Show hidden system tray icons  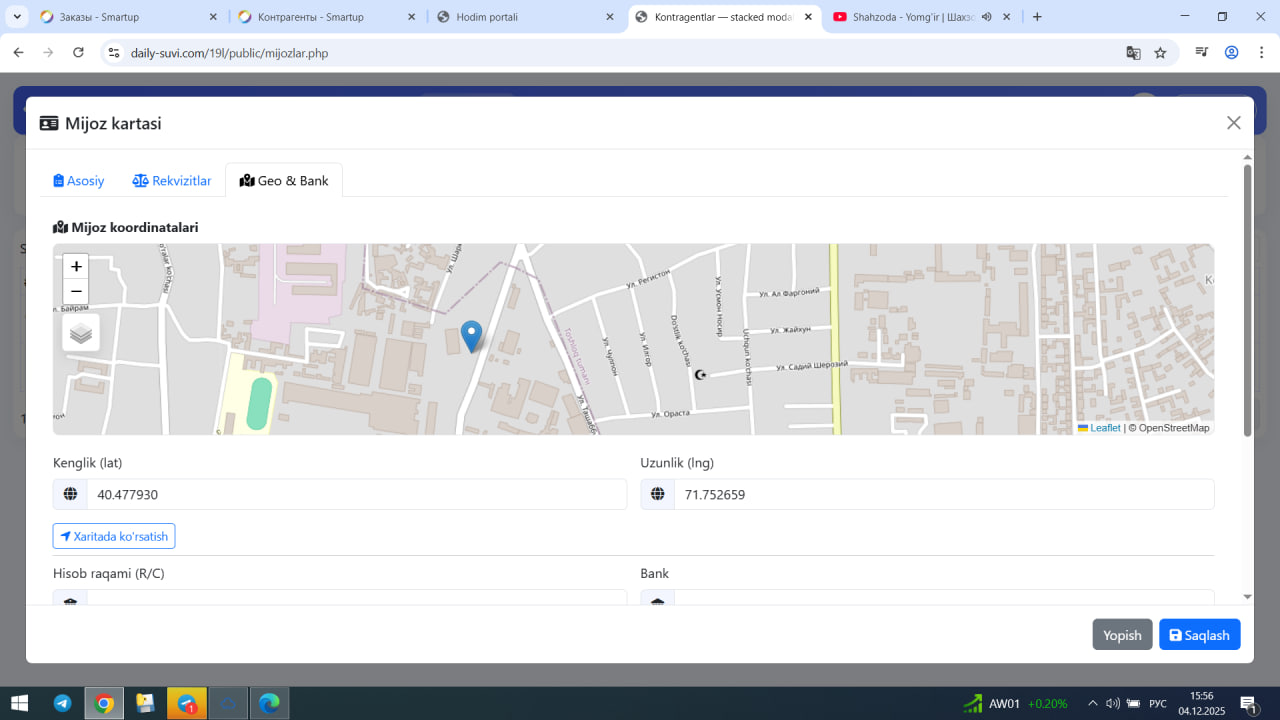click(x=1092, y=703)
